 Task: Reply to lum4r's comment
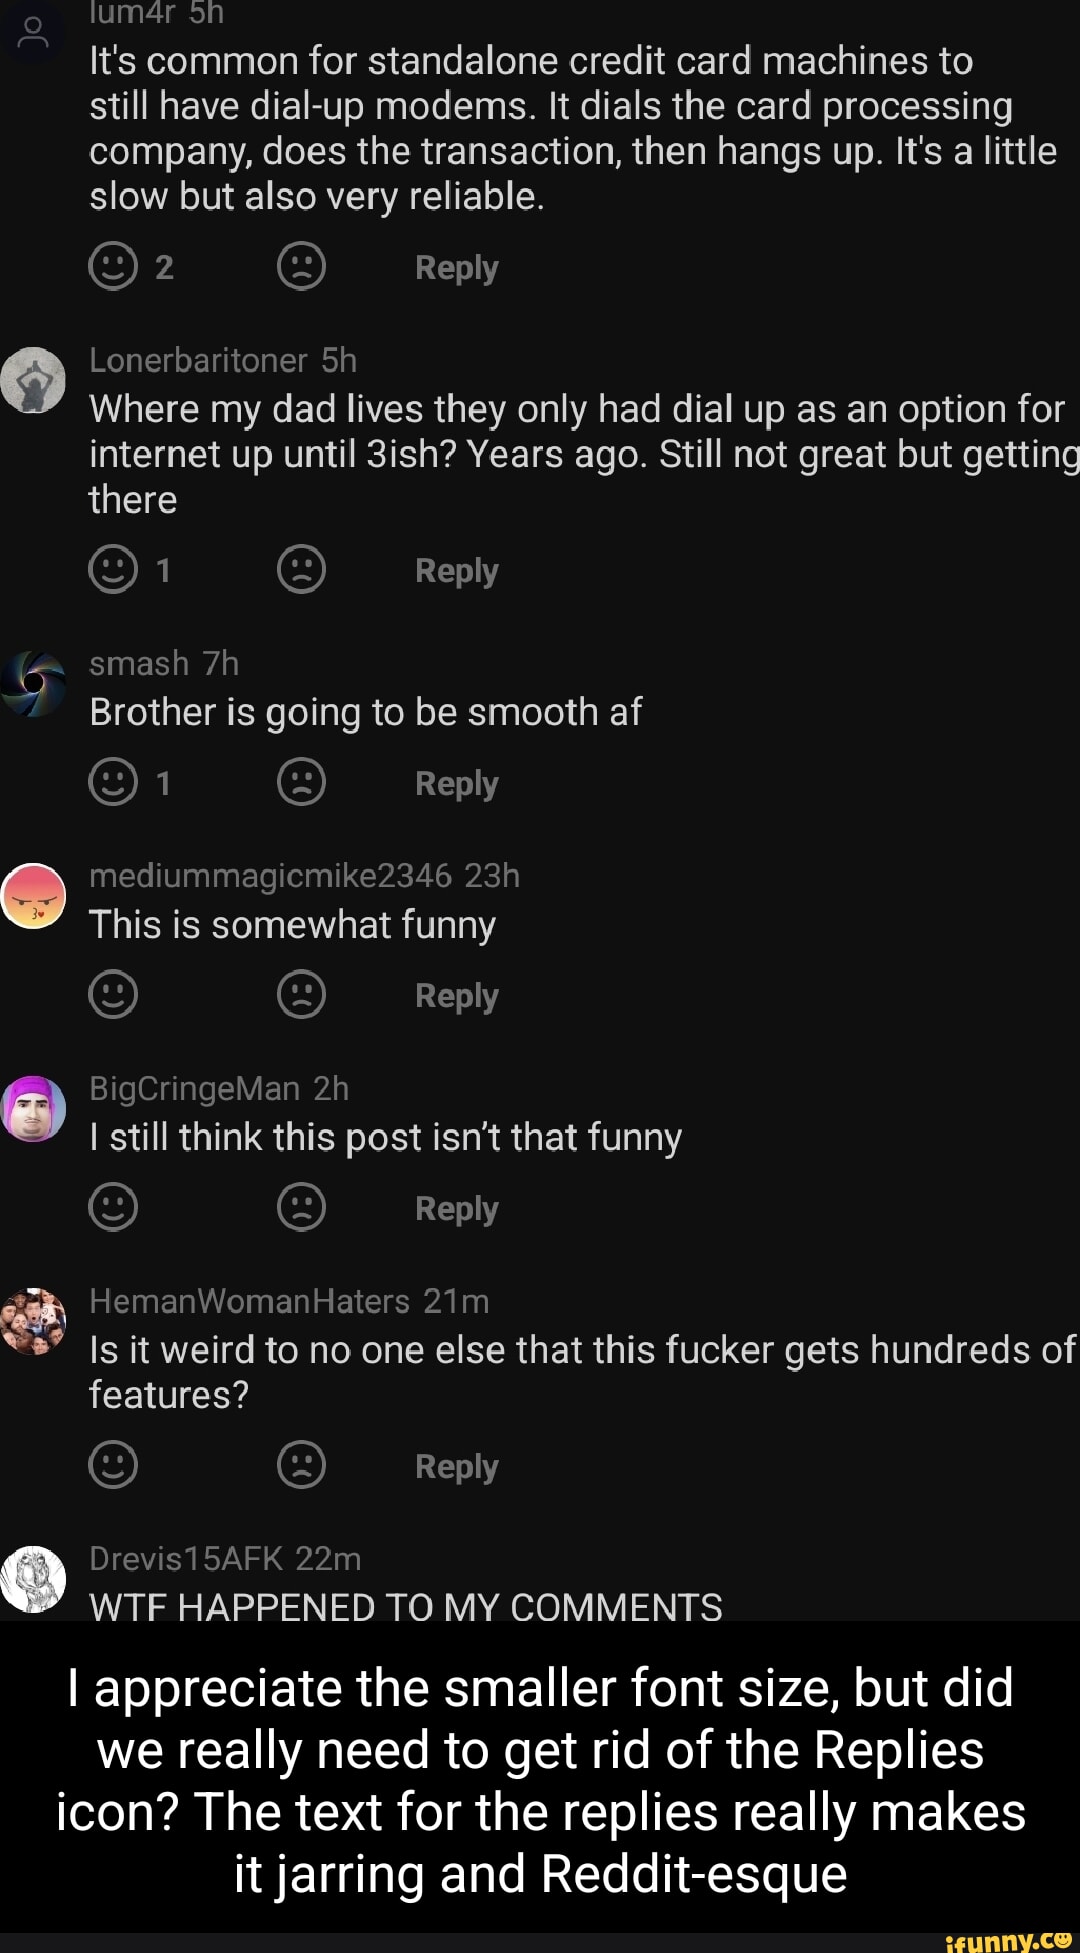coord(456,268)
